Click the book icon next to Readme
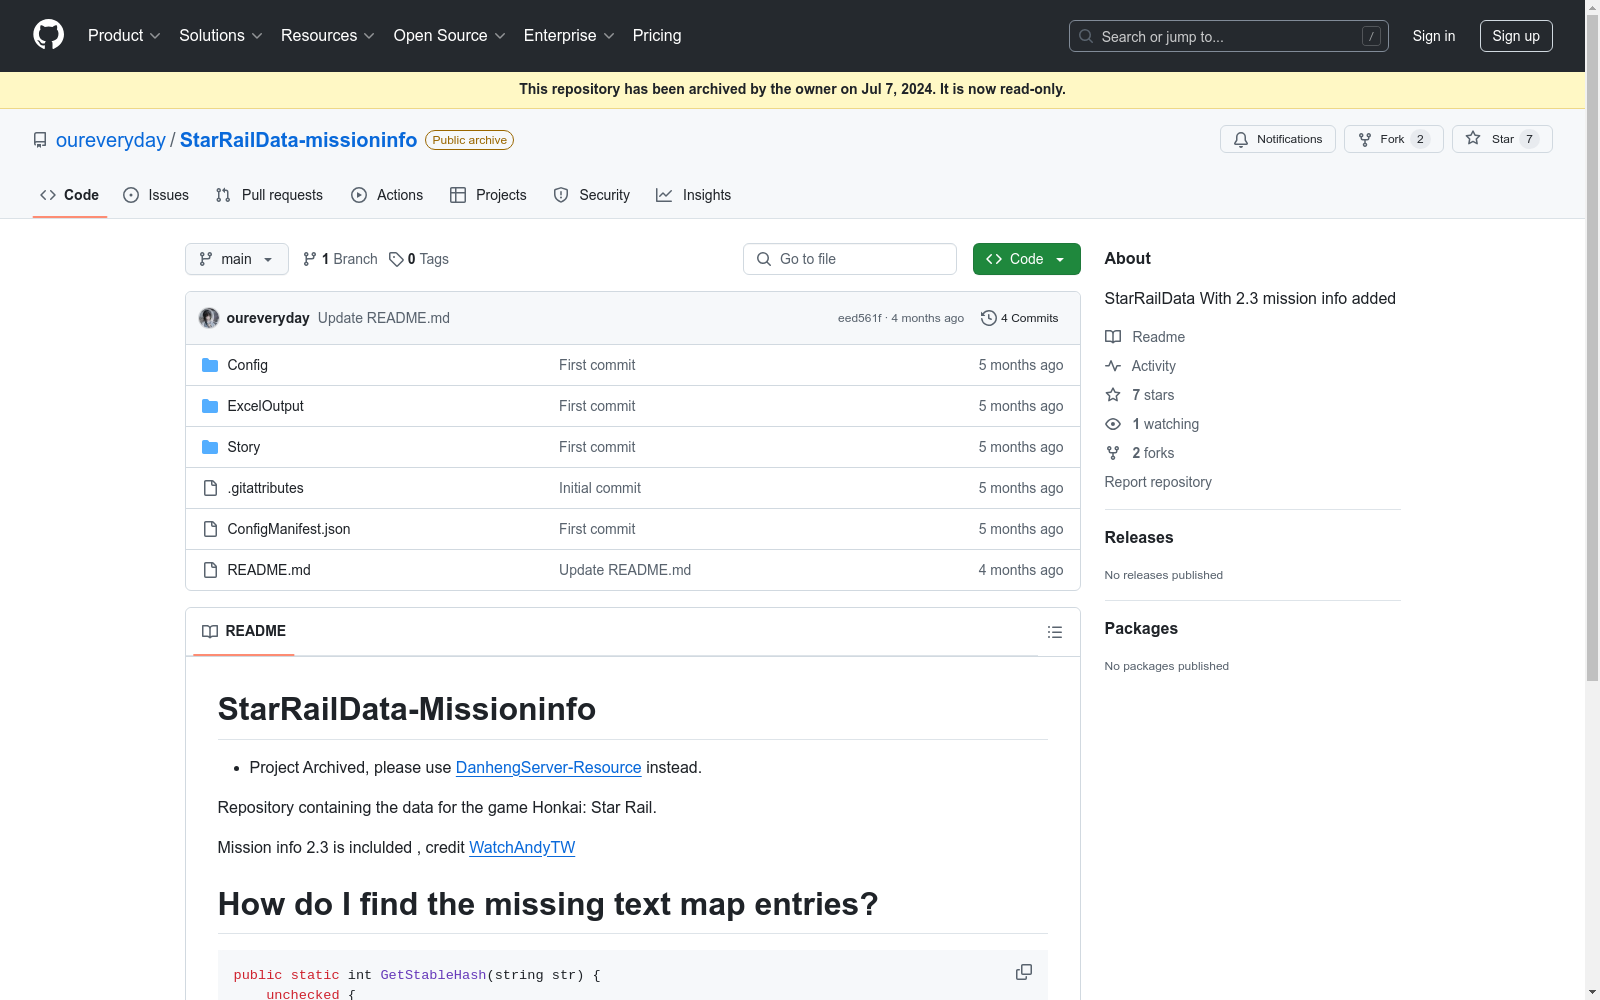Image resolution: width=1600 pixels, height=1000 pixels. [1113, 337]
